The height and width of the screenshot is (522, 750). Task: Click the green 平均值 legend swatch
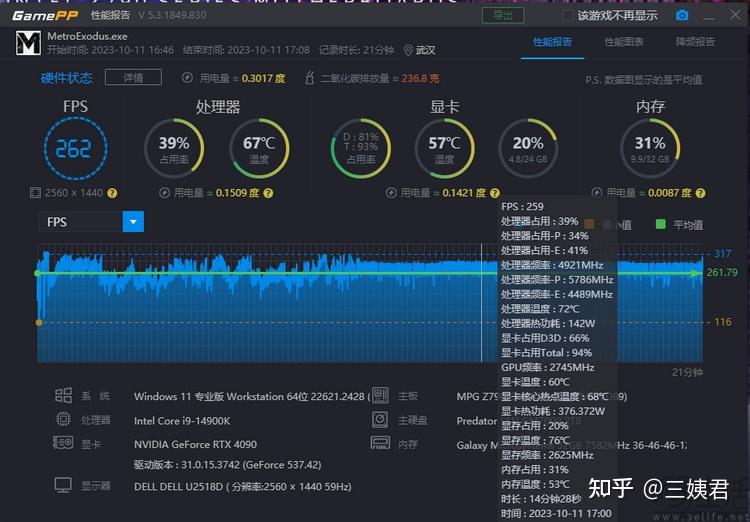click(661, 224)
